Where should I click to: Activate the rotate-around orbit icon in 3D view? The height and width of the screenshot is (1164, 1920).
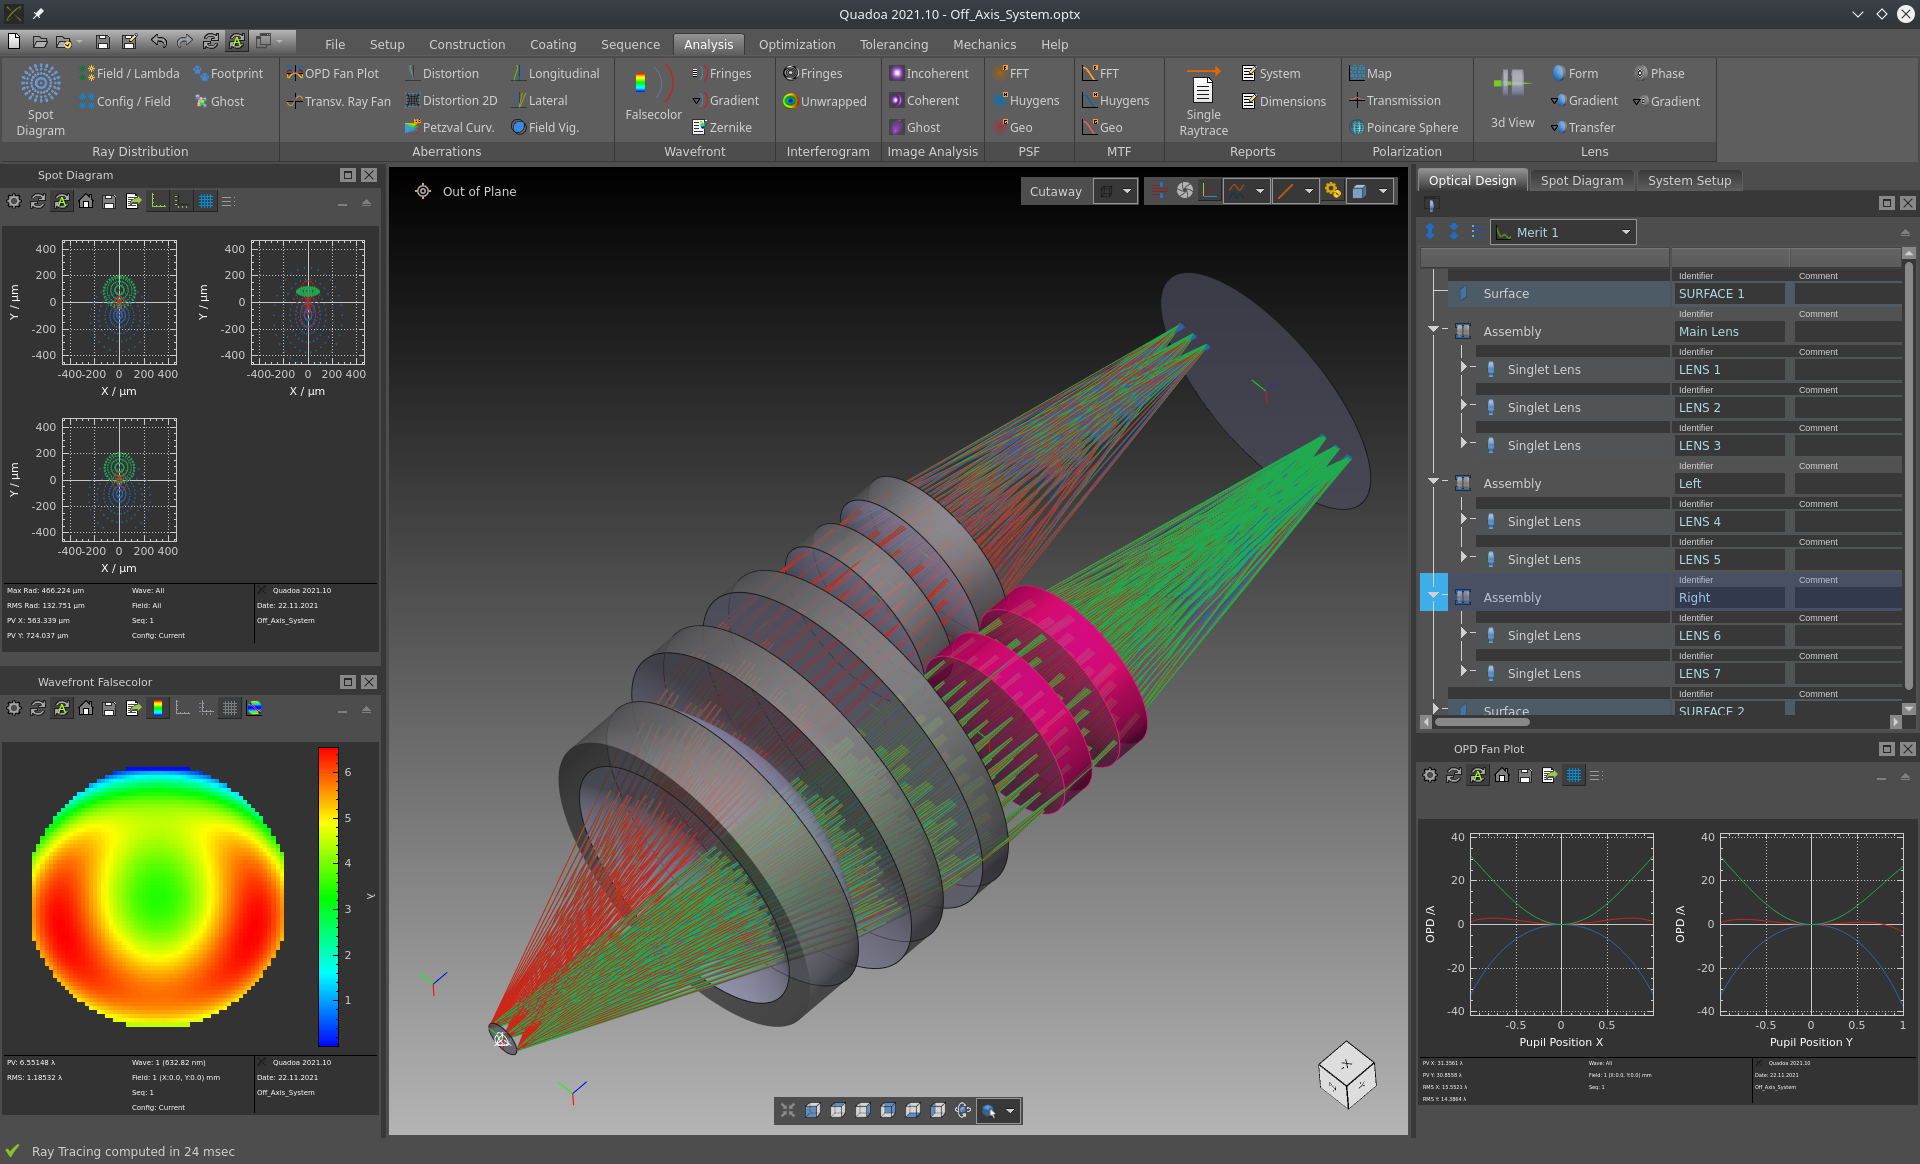[963, 1110]
